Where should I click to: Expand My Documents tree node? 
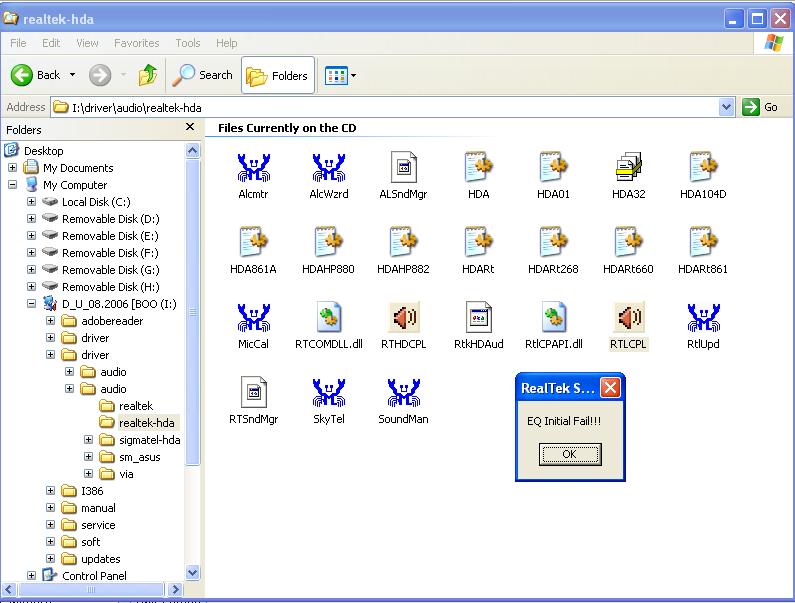point(13,167)
